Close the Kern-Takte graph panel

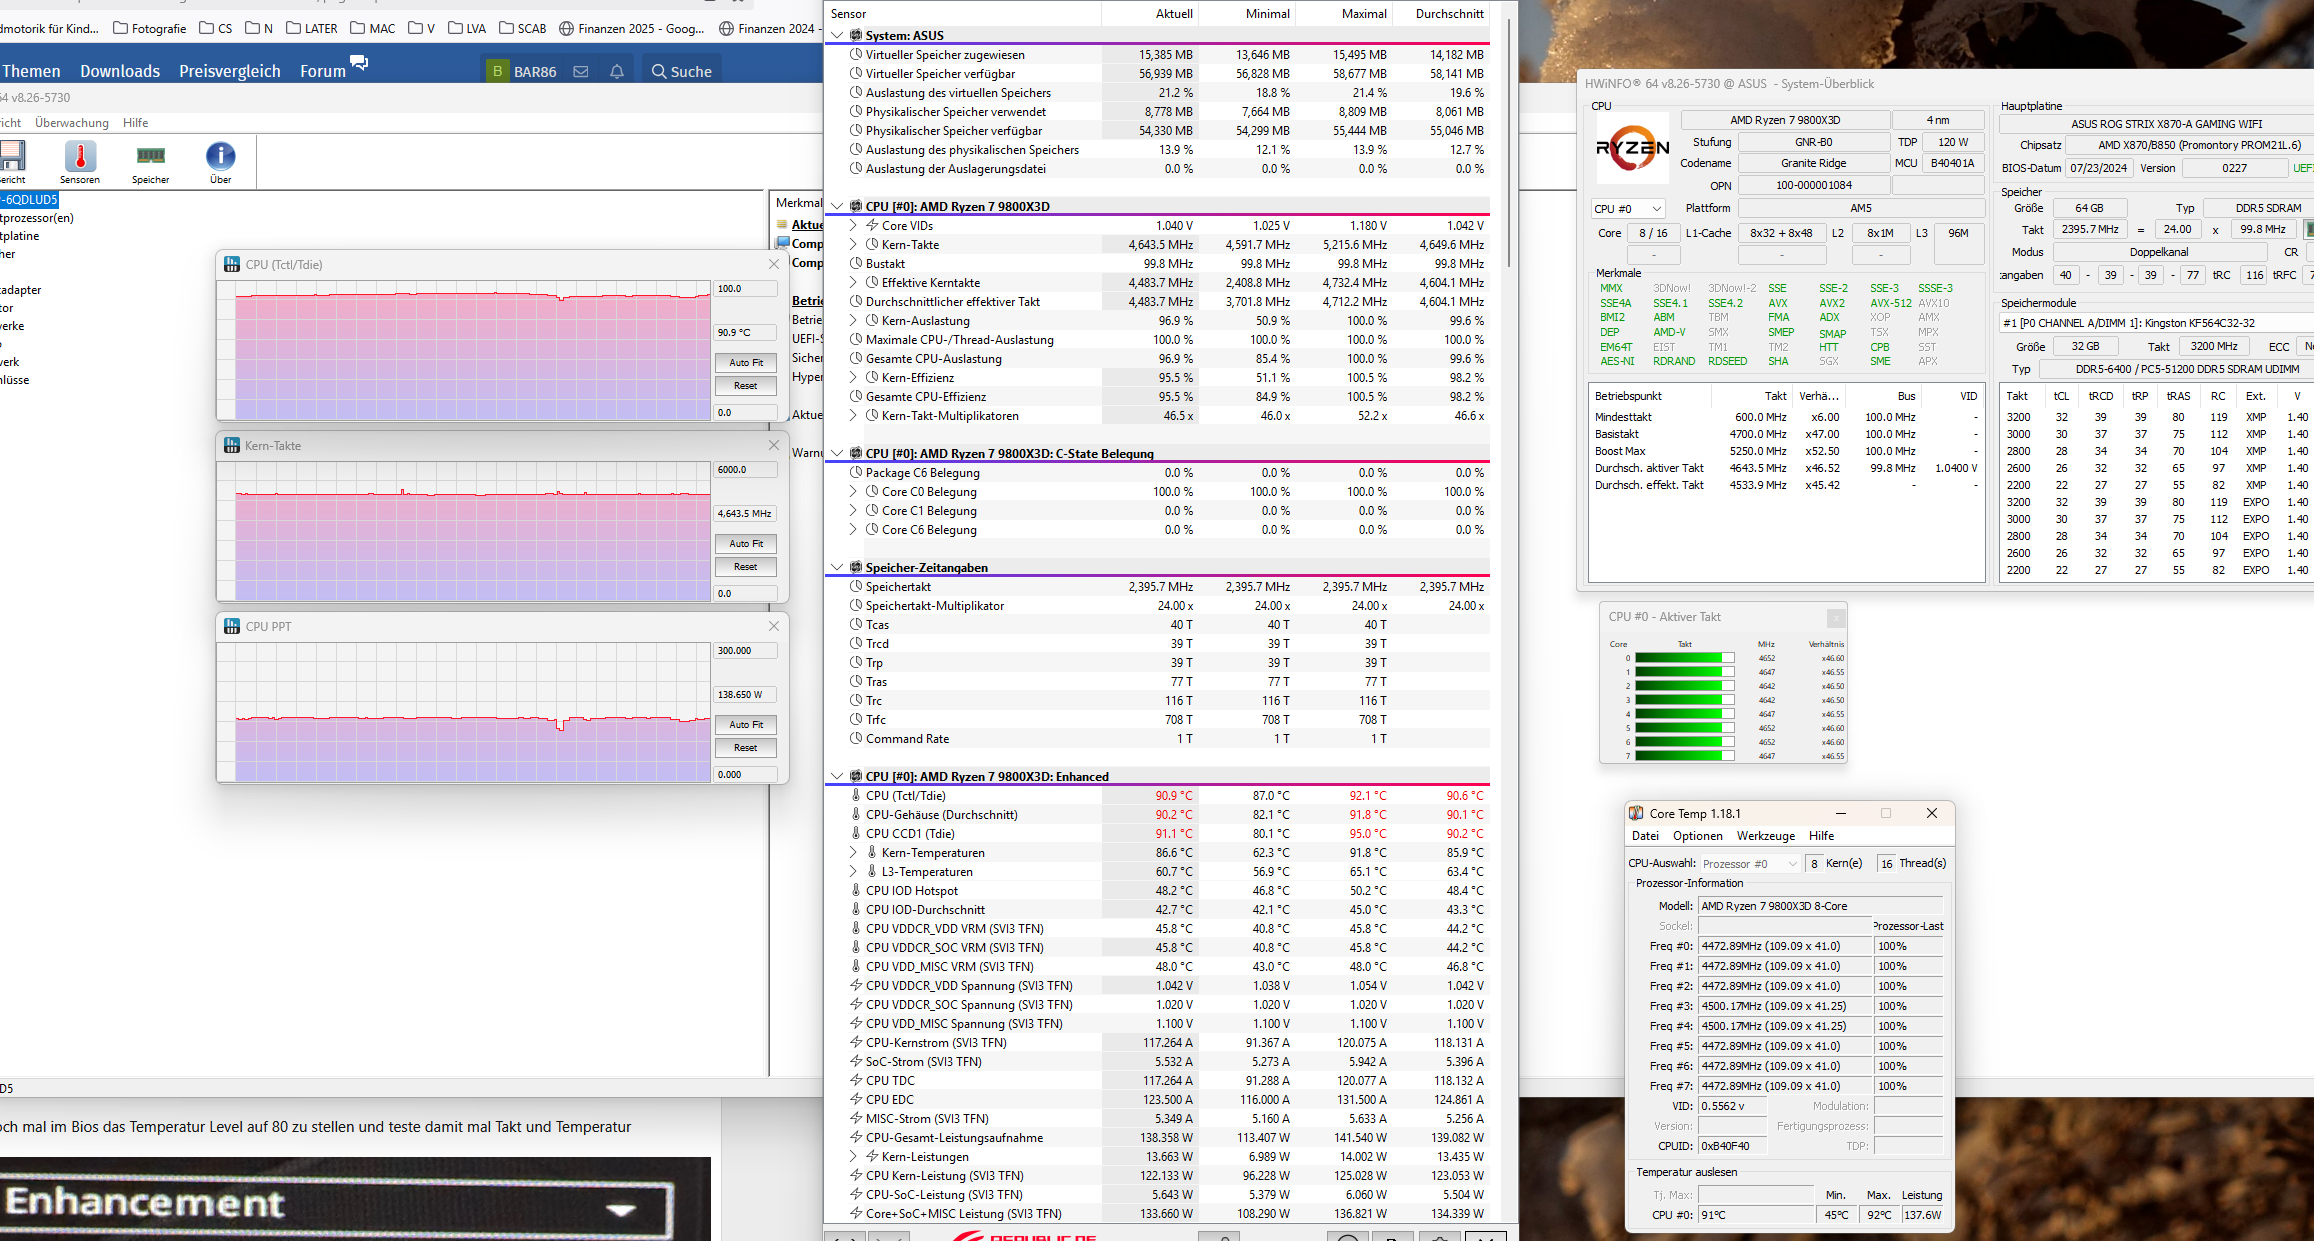[773, 445]
